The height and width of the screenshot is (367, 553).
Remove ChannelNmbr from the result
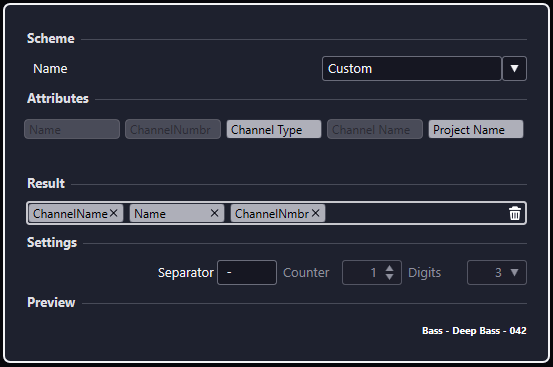(x=316, y=213)
